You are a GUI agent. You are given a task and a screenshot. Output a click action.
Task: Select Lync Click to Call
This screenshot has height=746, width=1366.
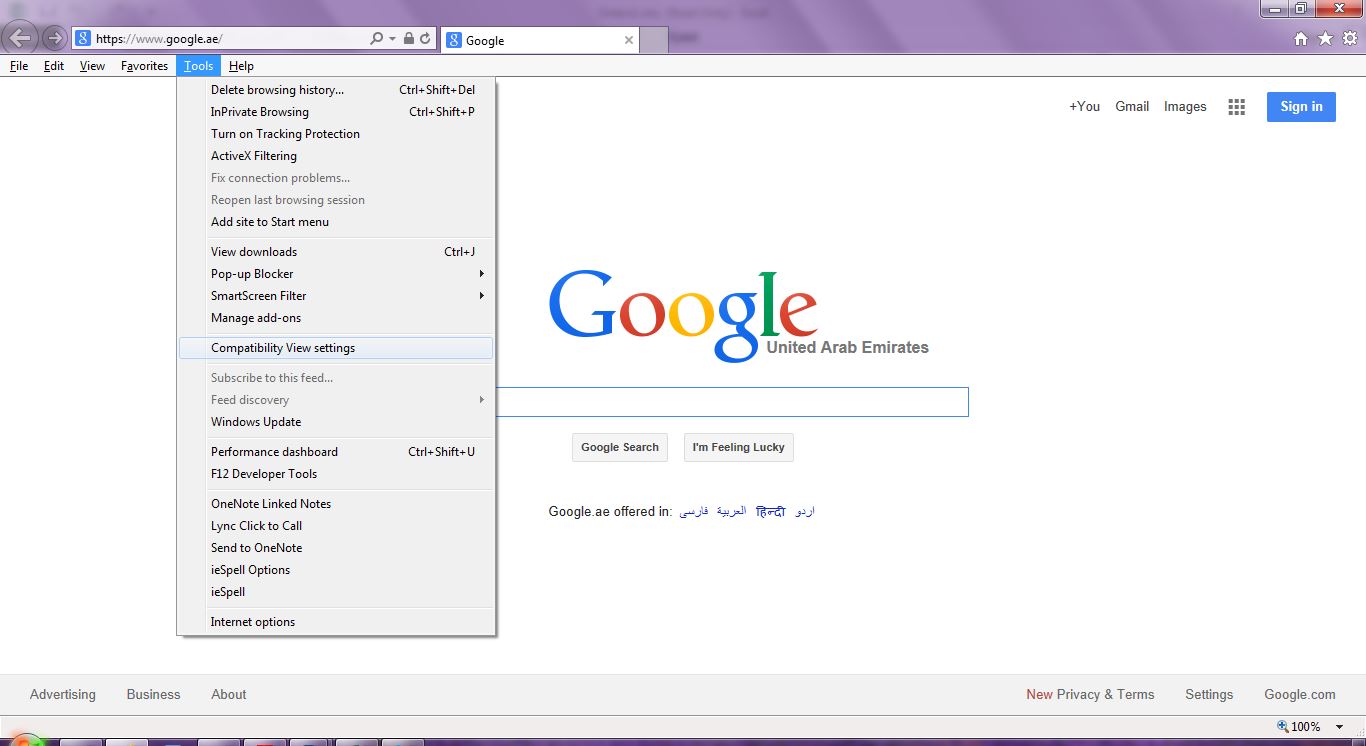(336, 526)
